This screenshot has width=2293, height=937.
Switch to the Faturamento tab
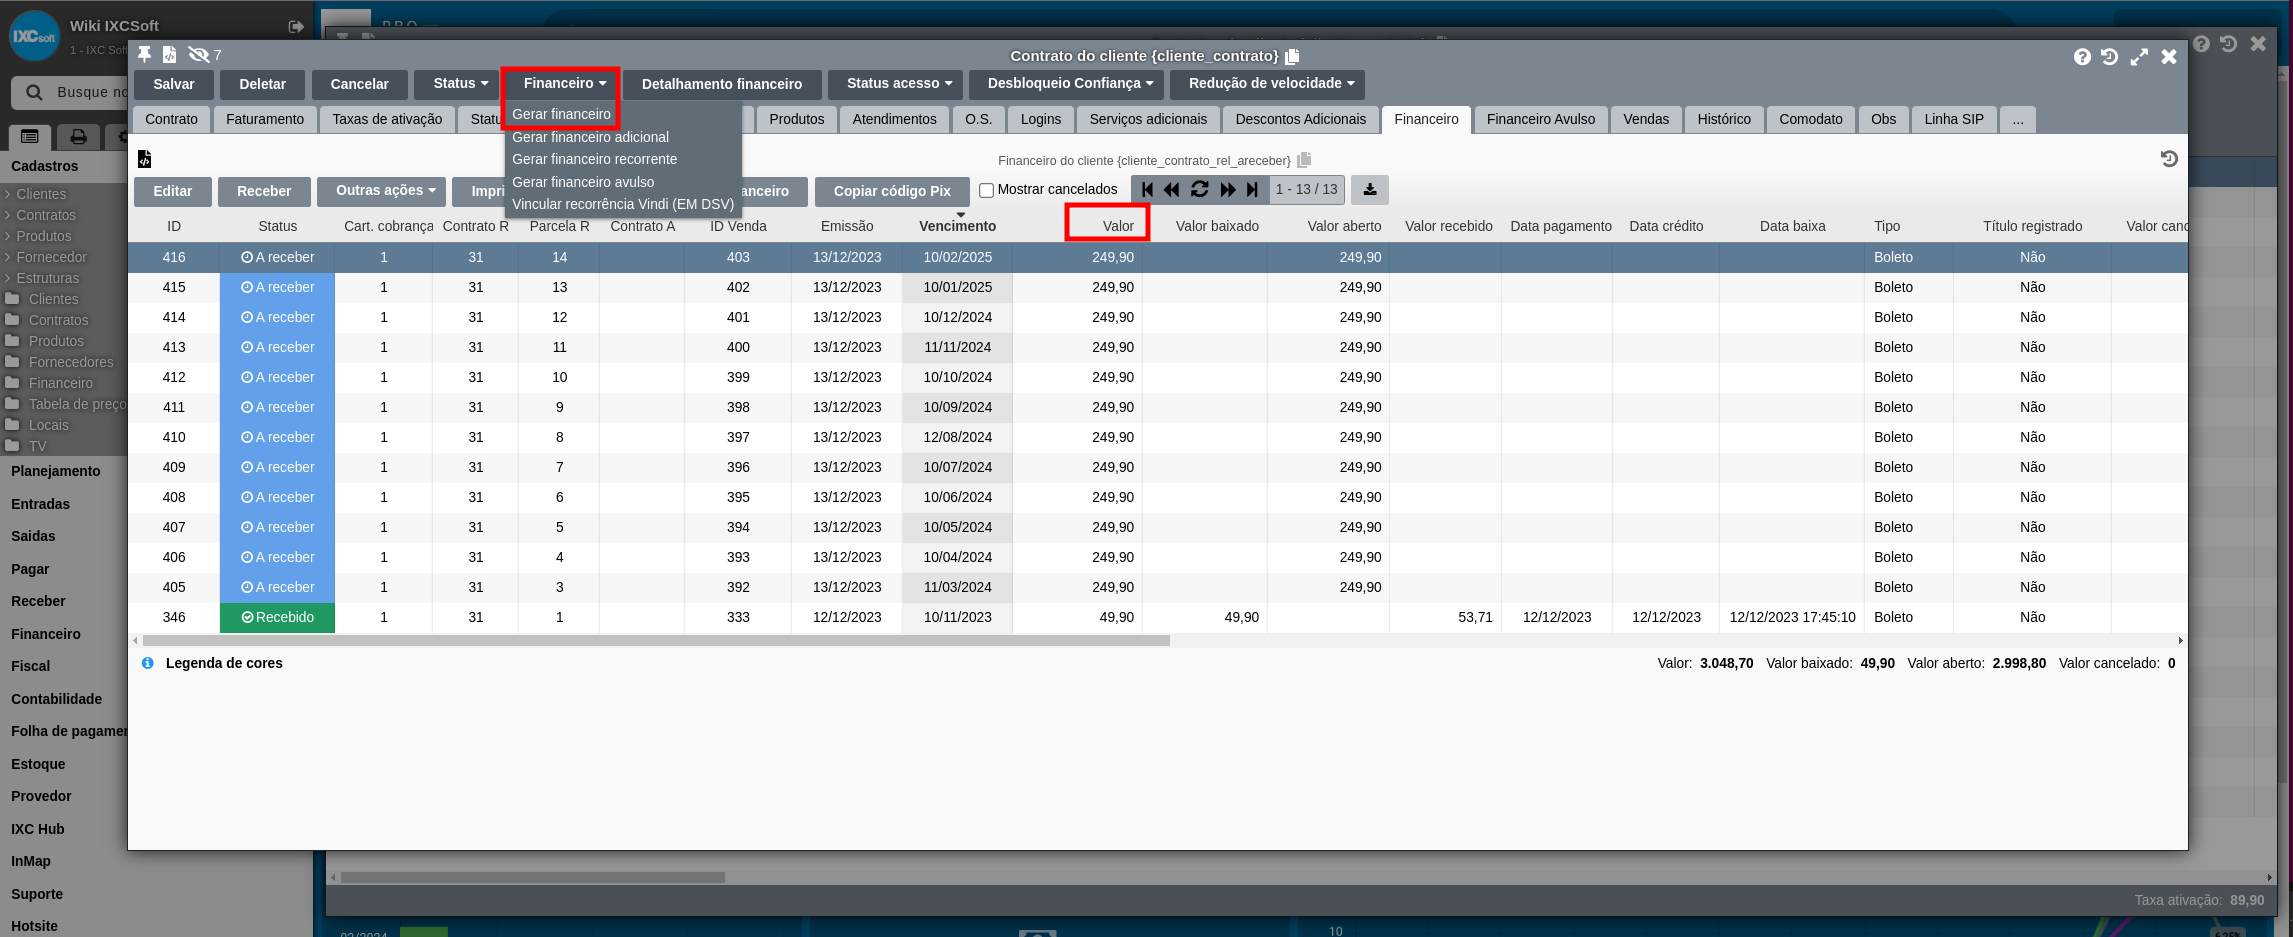point(265,120)
